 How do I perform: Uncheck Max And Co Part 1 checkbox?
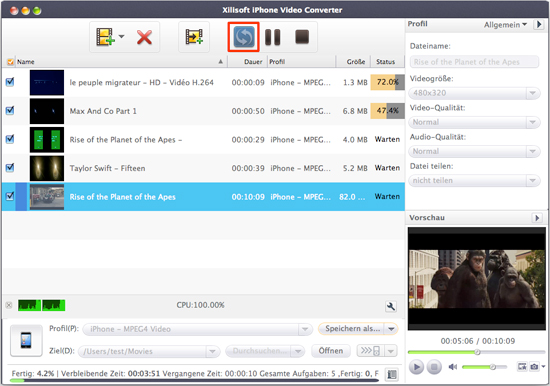[10, 111]
